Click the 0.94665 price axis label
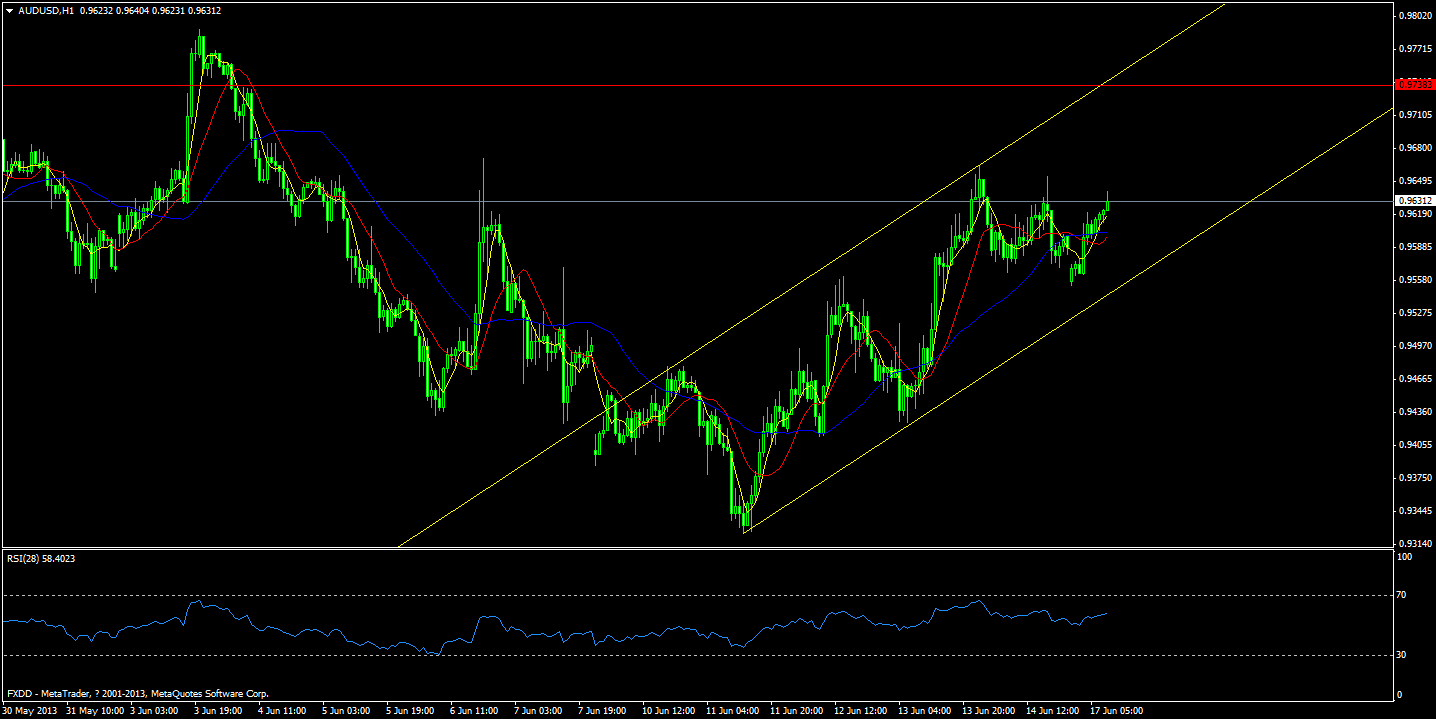The image size is (1436, 719). (1414, 379)
